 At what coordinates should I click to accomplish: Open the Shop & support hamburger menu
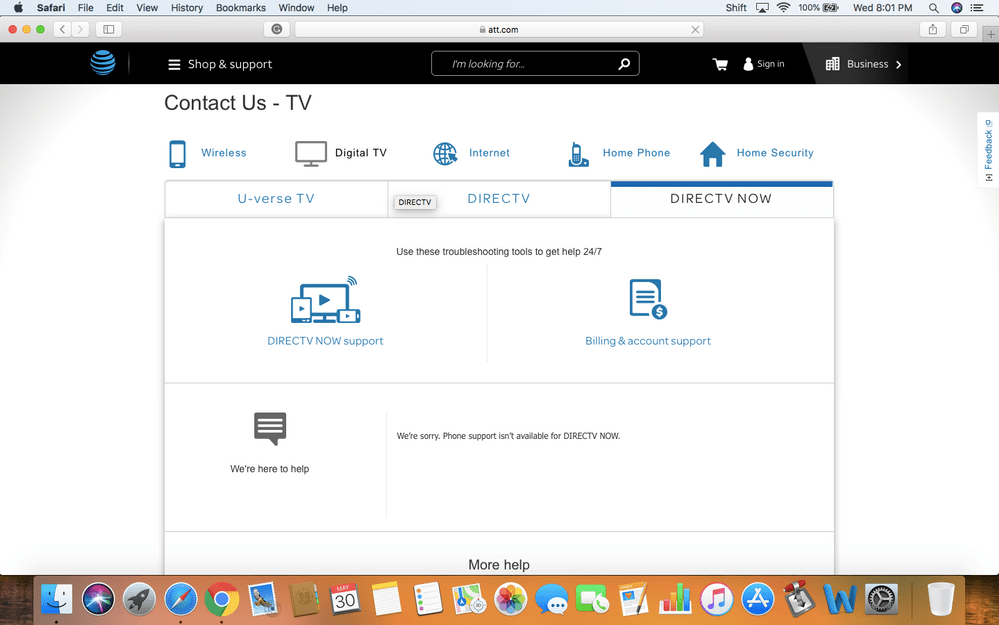coord(219,64)
